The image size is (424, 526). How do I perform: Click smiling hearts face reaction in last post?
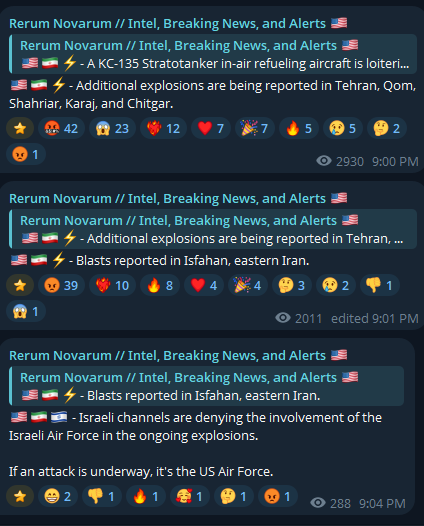(190, 496)
